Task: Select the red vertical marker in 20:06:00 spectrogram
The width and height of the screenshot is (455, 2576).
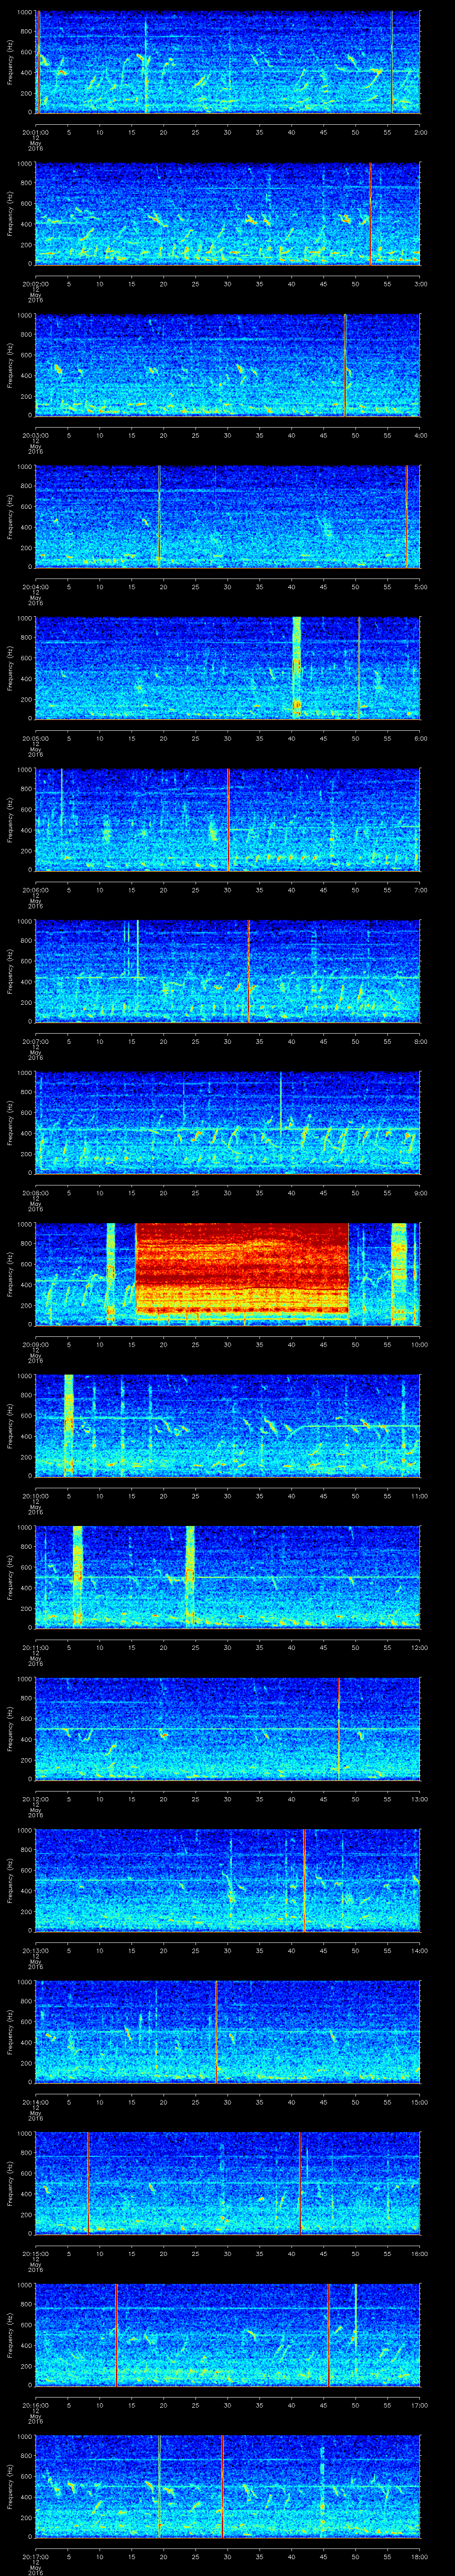Action: pos(228,820)
